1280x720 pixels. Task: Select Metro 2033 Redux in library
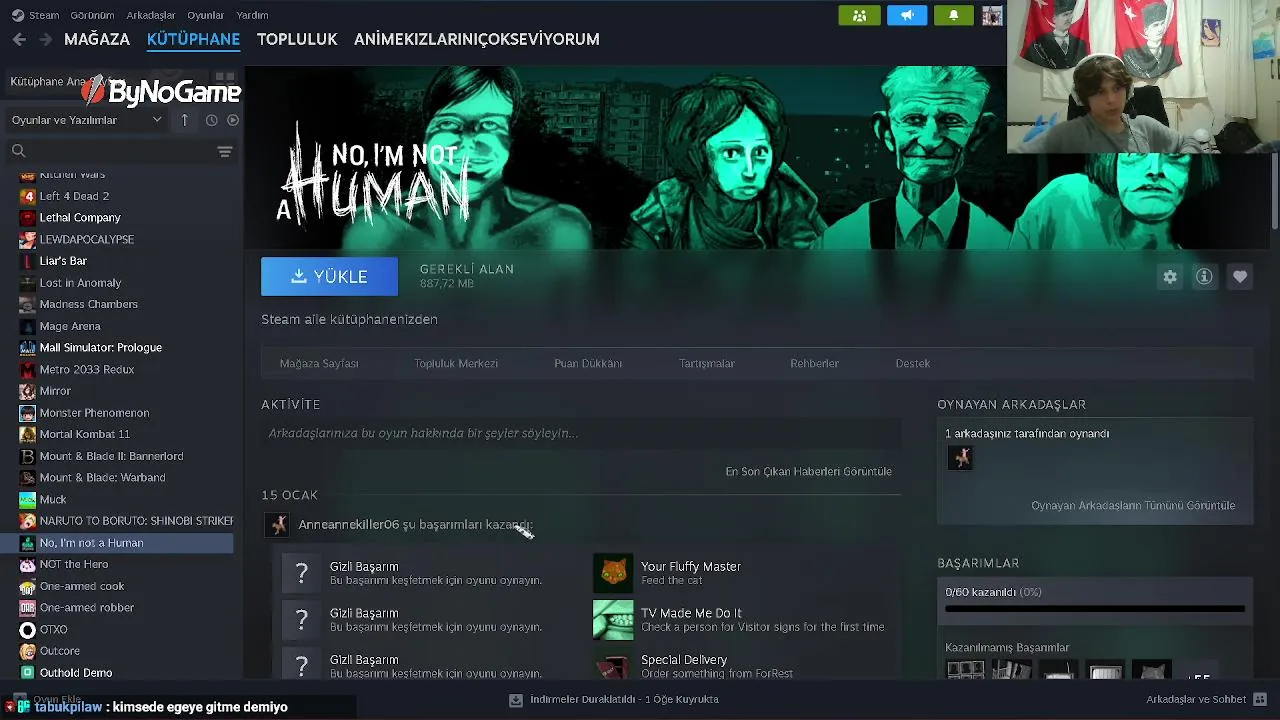(x=86, y=369)
